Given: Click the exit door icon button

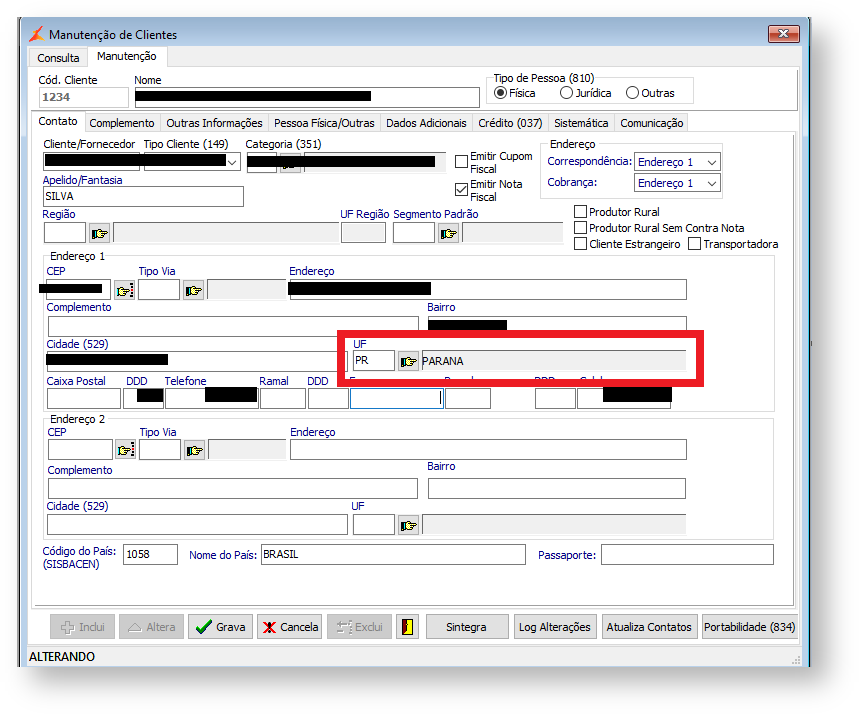Looking at the screenshot, I should (408, 627).
